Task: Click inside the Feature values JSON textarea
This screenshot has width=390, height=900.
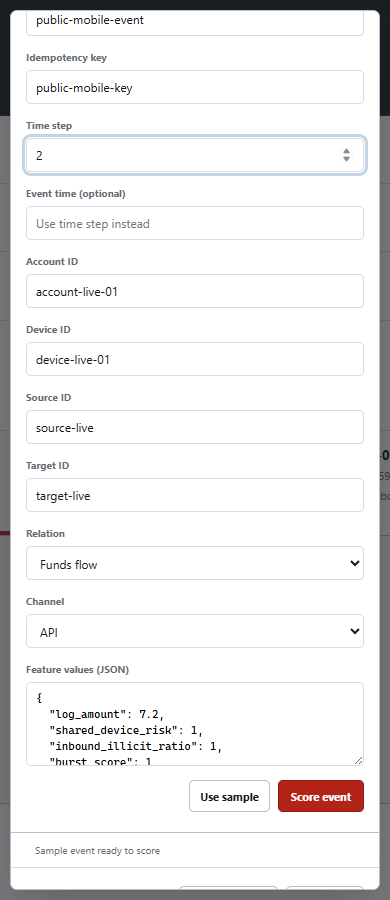Action: point(195,724)
